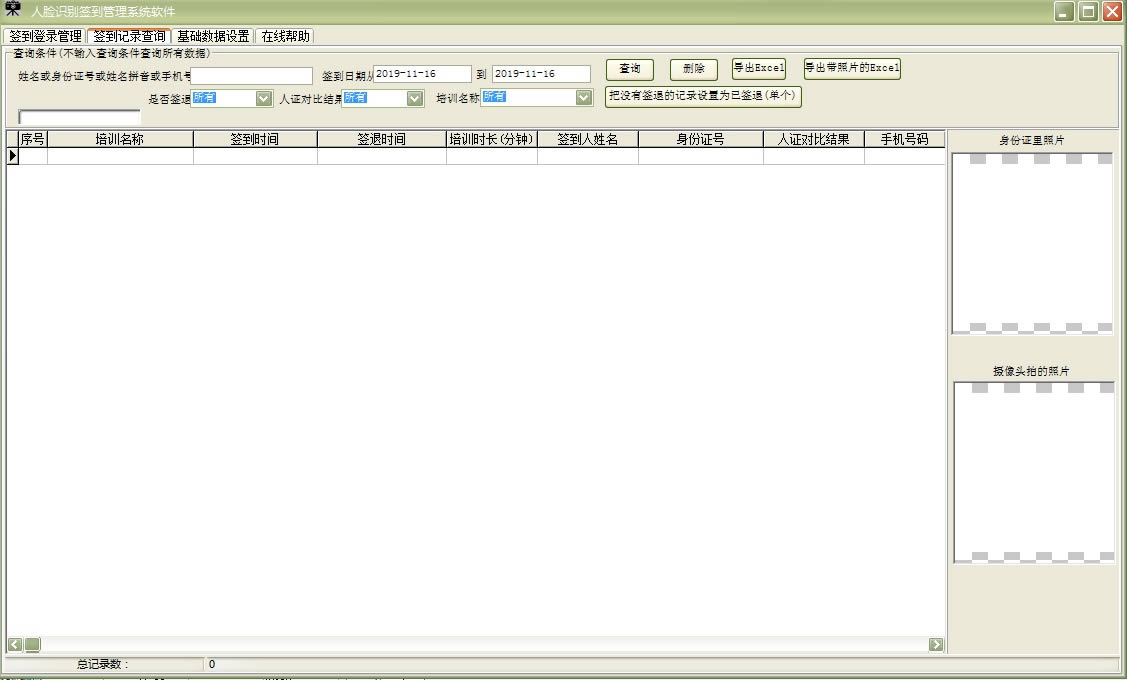Click the camera app icon in title bar
Viewport: 1127px width, 680px height.
pos(13,10)
